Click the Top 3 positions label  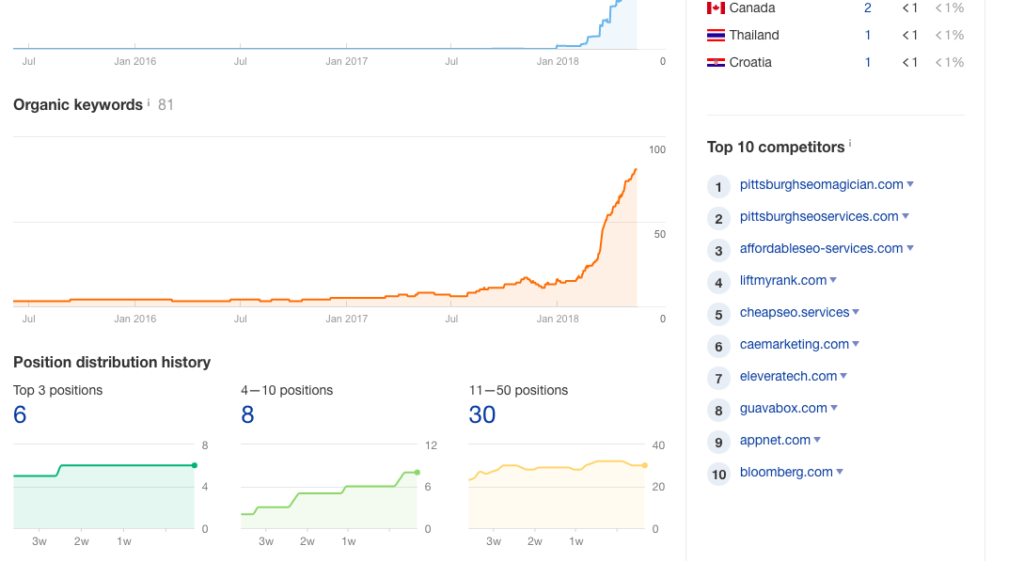[57, 391]
